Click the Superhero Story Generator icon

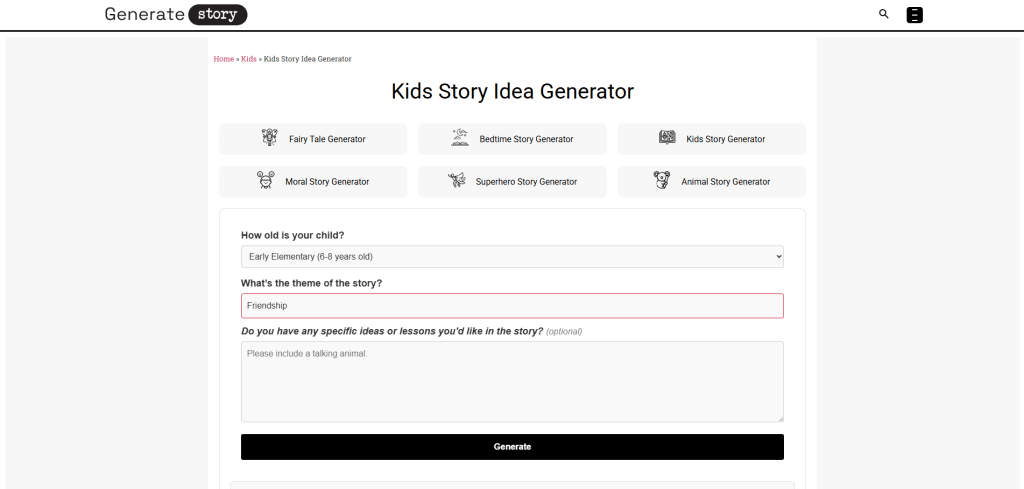tap(458, 181)
